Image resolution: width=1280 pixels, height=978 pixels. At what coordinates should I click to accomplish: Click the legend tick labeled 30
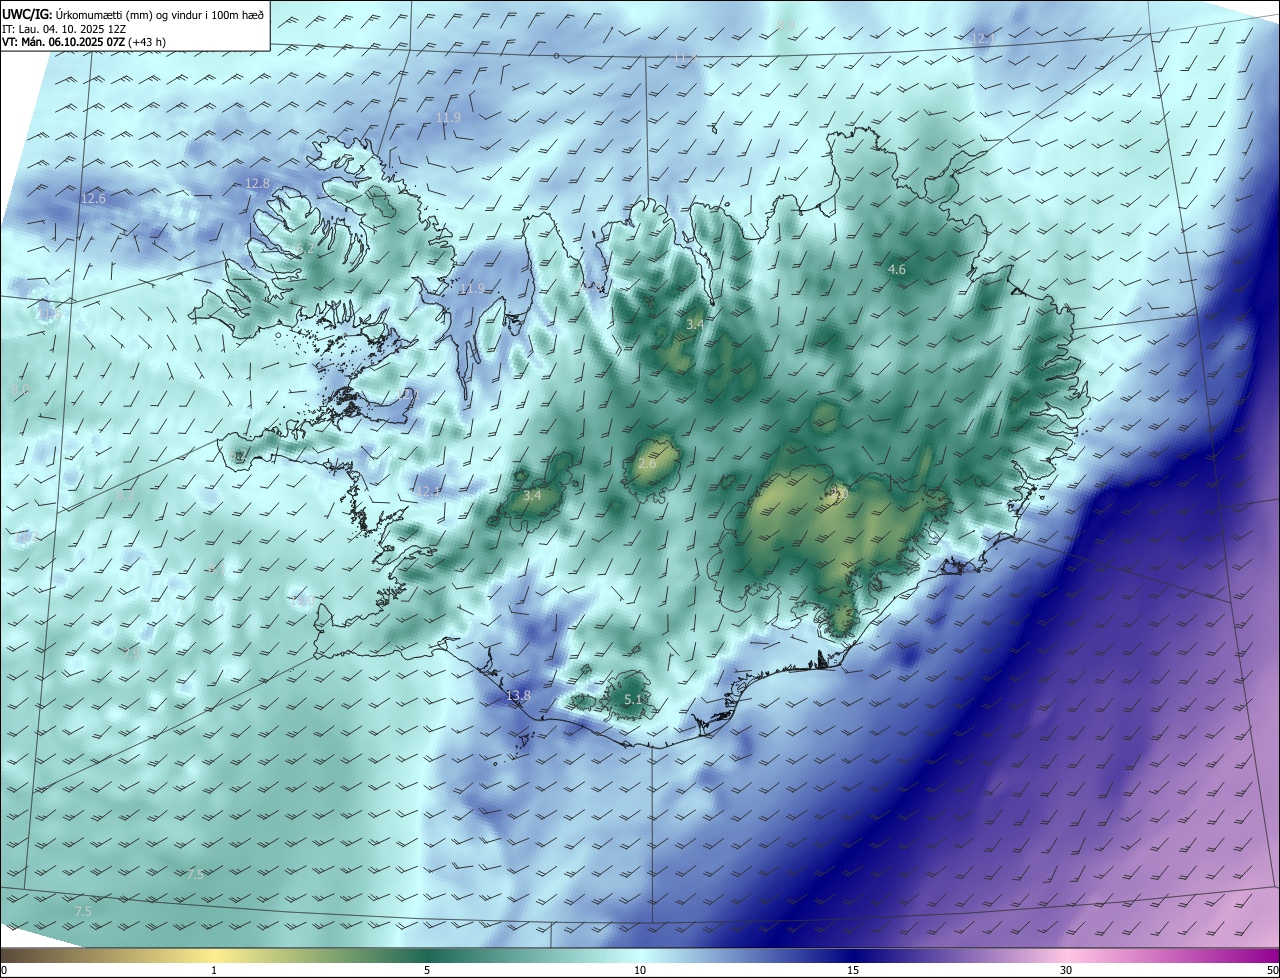[x=1066, y=970]
